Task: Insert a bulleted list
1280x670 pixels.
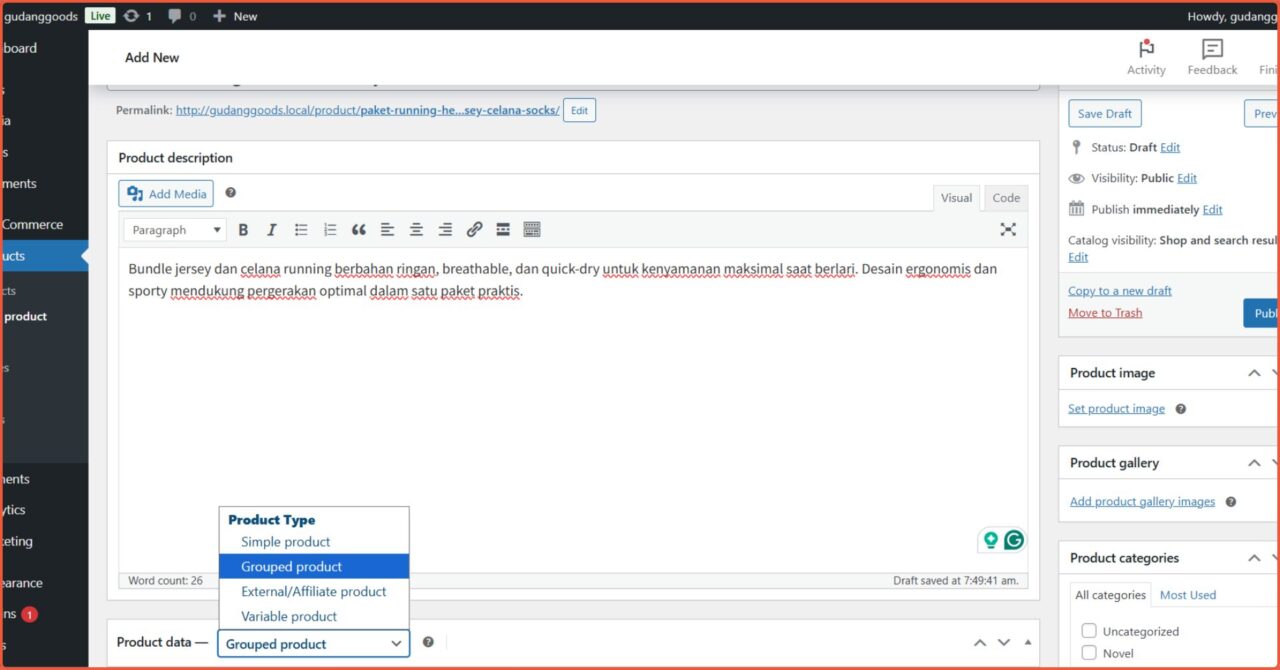Action: coord(300,229)
